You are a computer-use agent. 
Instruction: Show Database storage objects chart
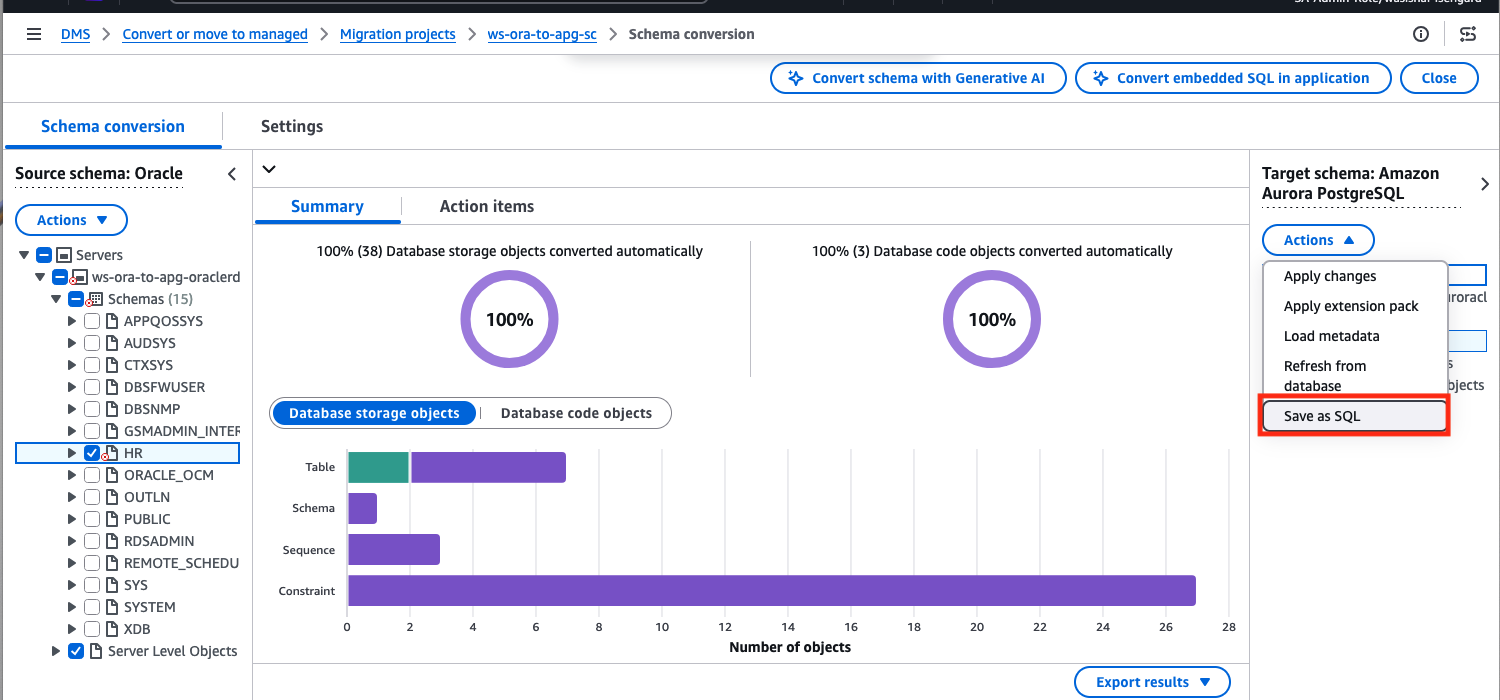[374, 413]
